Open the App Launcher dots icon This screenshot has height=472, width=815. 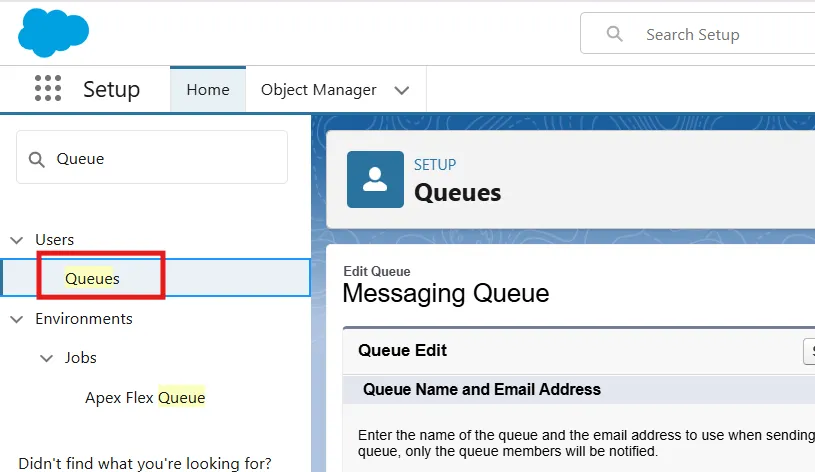[x=48, y=89]
